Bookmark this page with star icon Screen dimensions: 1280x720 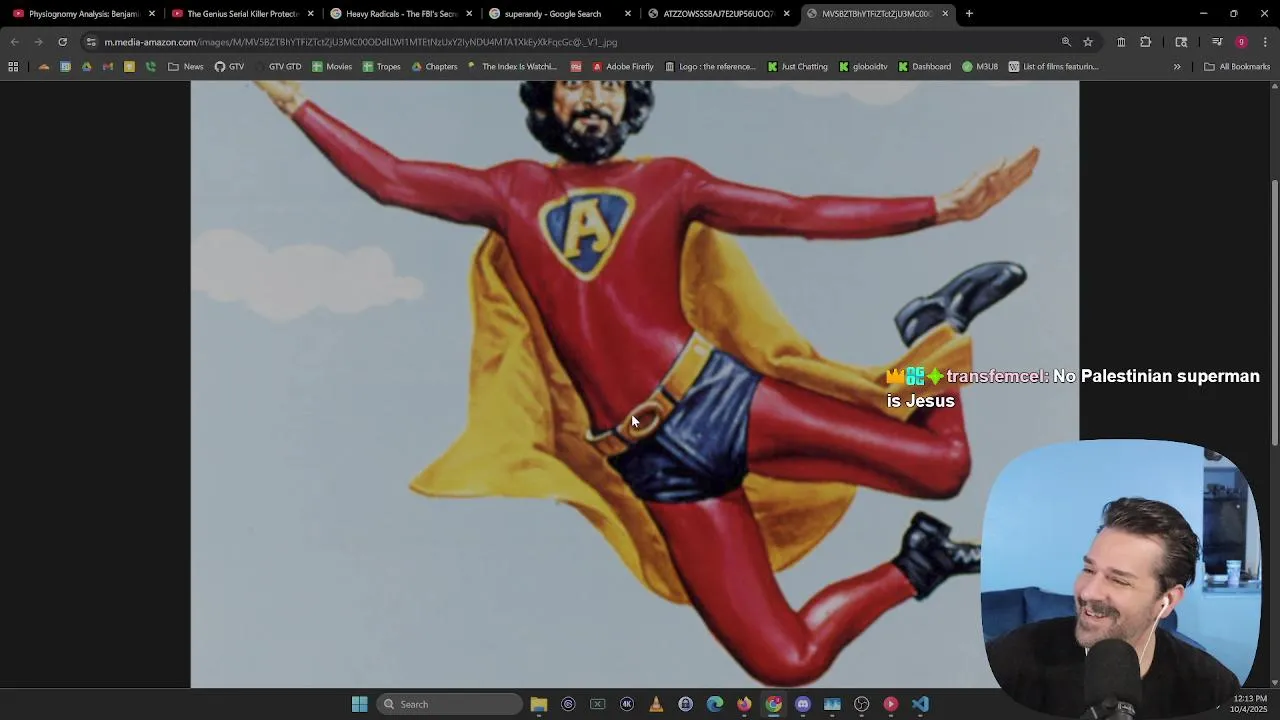tap(1088, 42)
